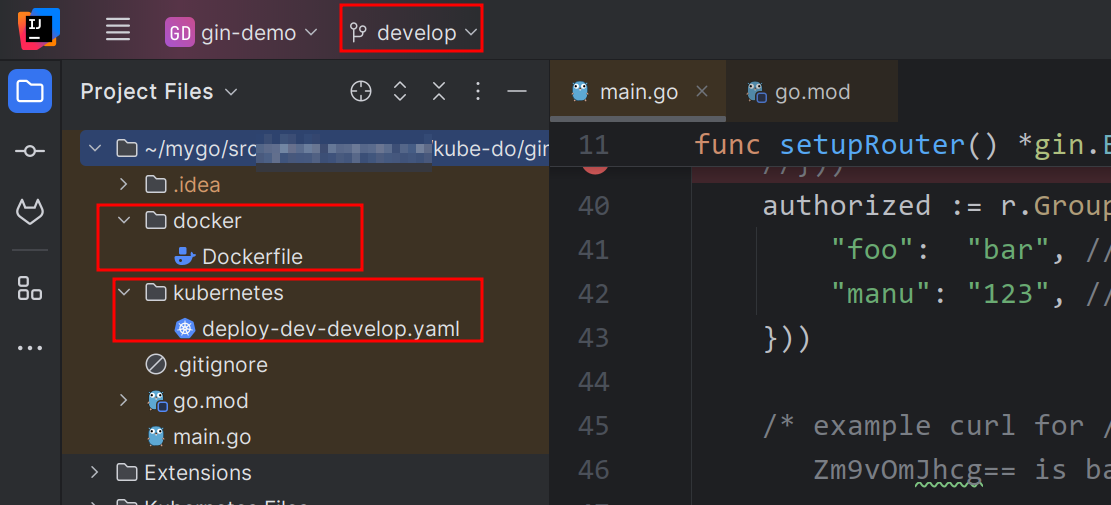Open the Commit tool window
The height and width of the screenshot is (505, 1111).
click(30, 151)
